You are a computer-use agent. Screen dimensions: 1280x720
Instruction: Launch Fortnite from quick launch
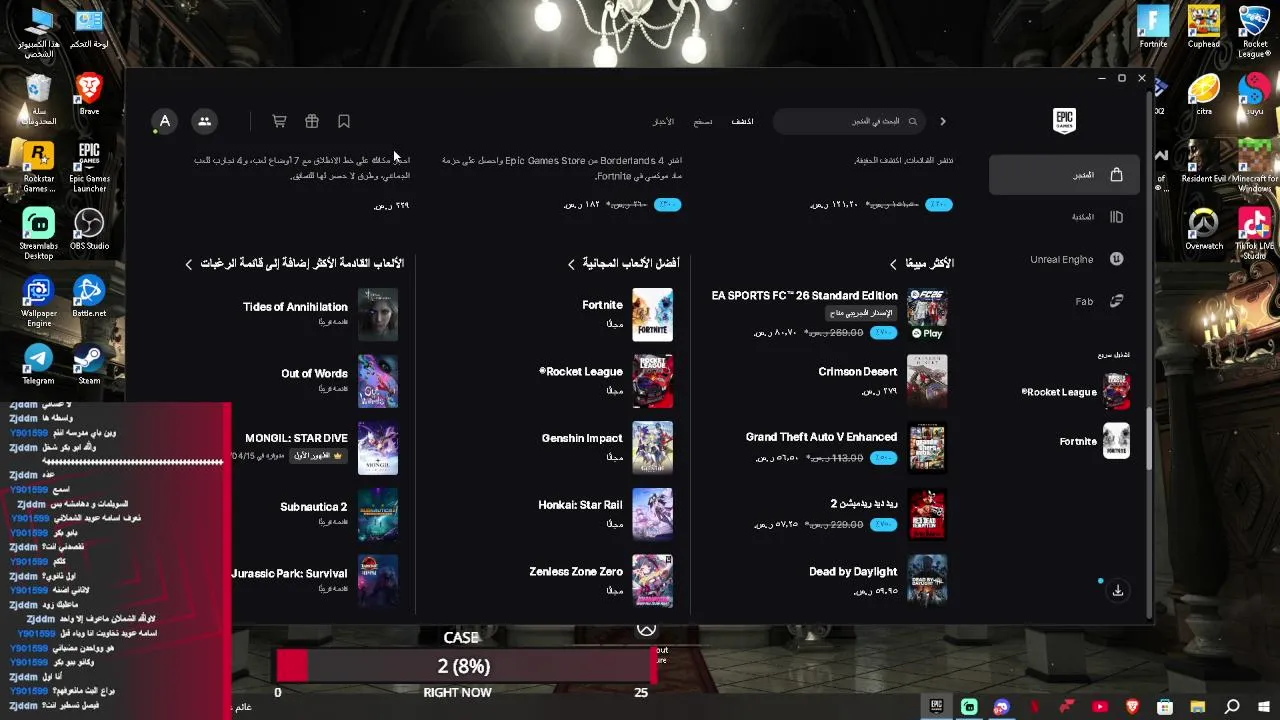(1094, 441)
